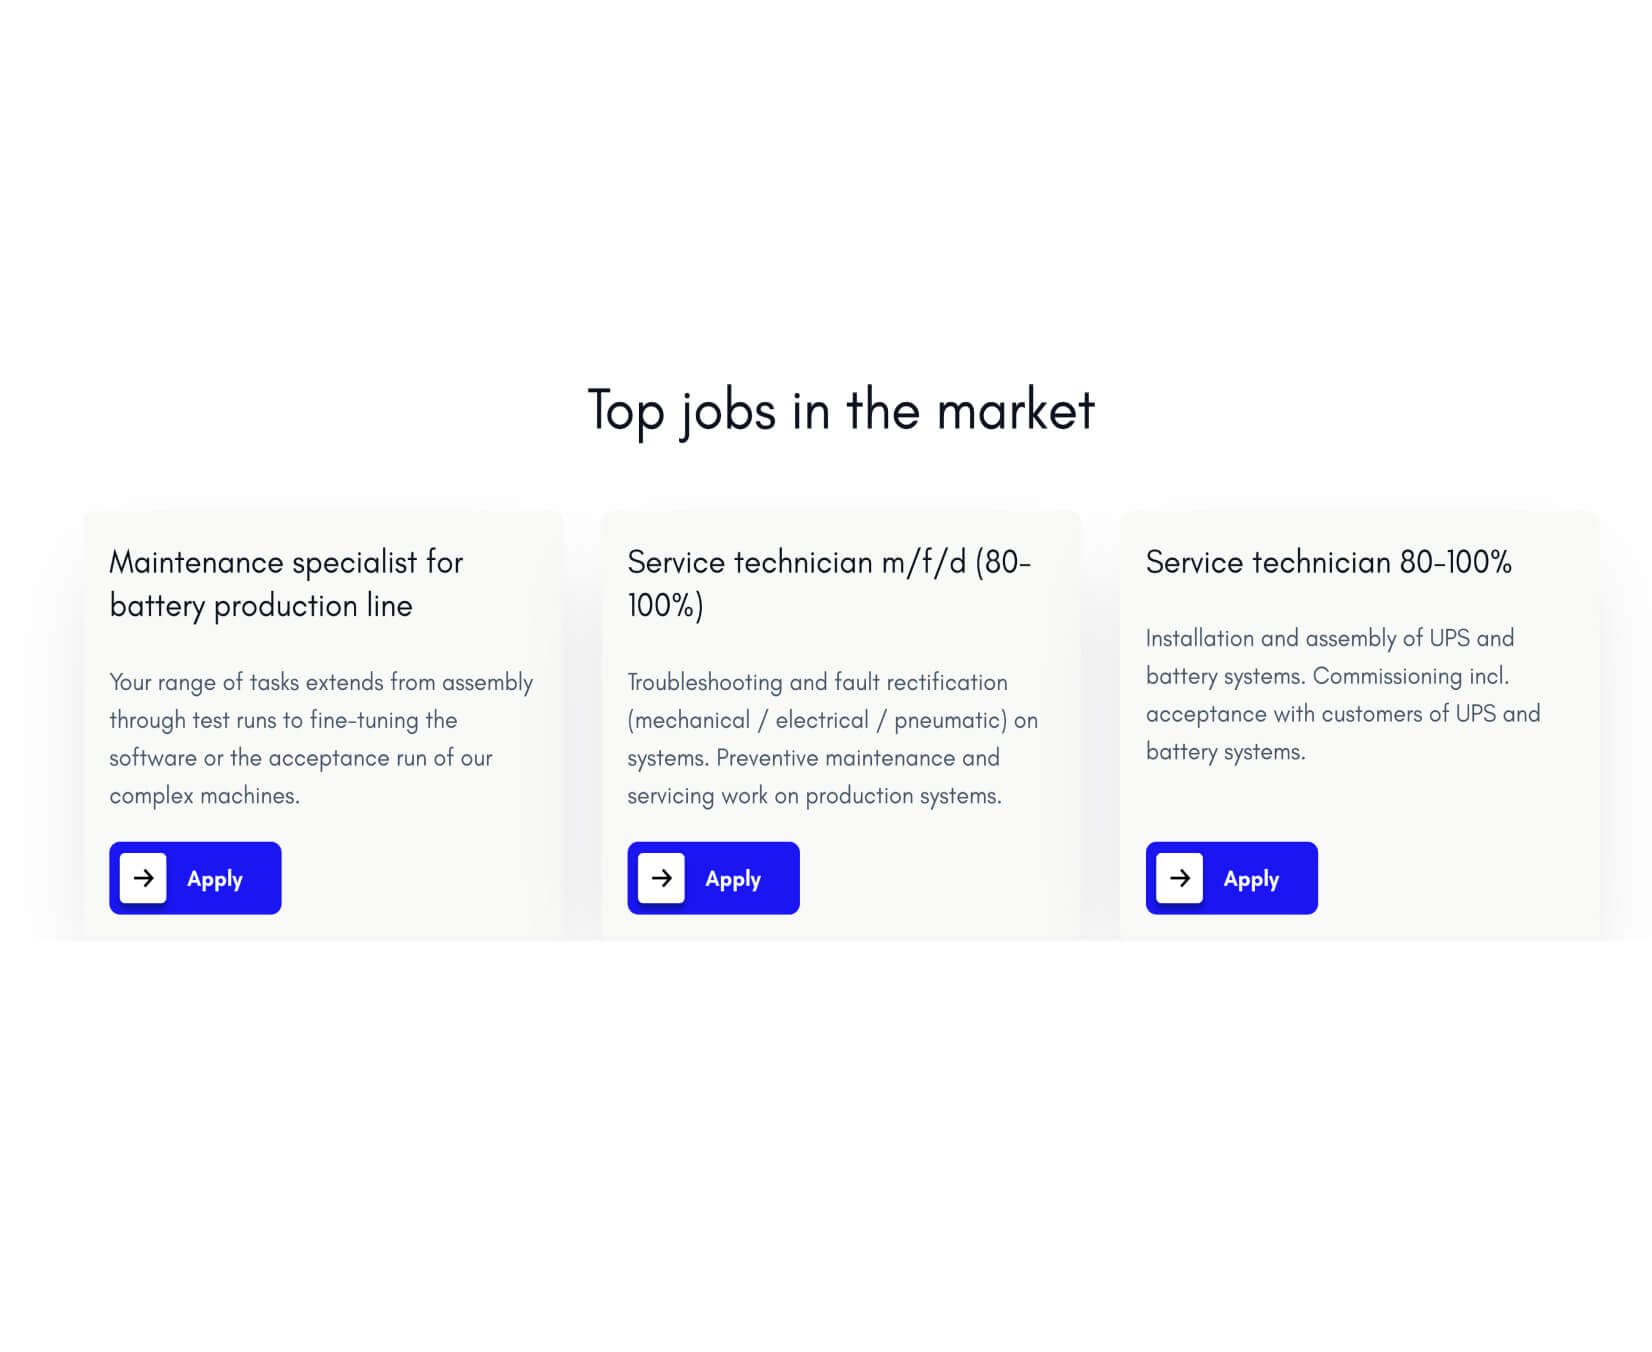
Task: Select the middle job listing card
Action: tap(840, 720)
